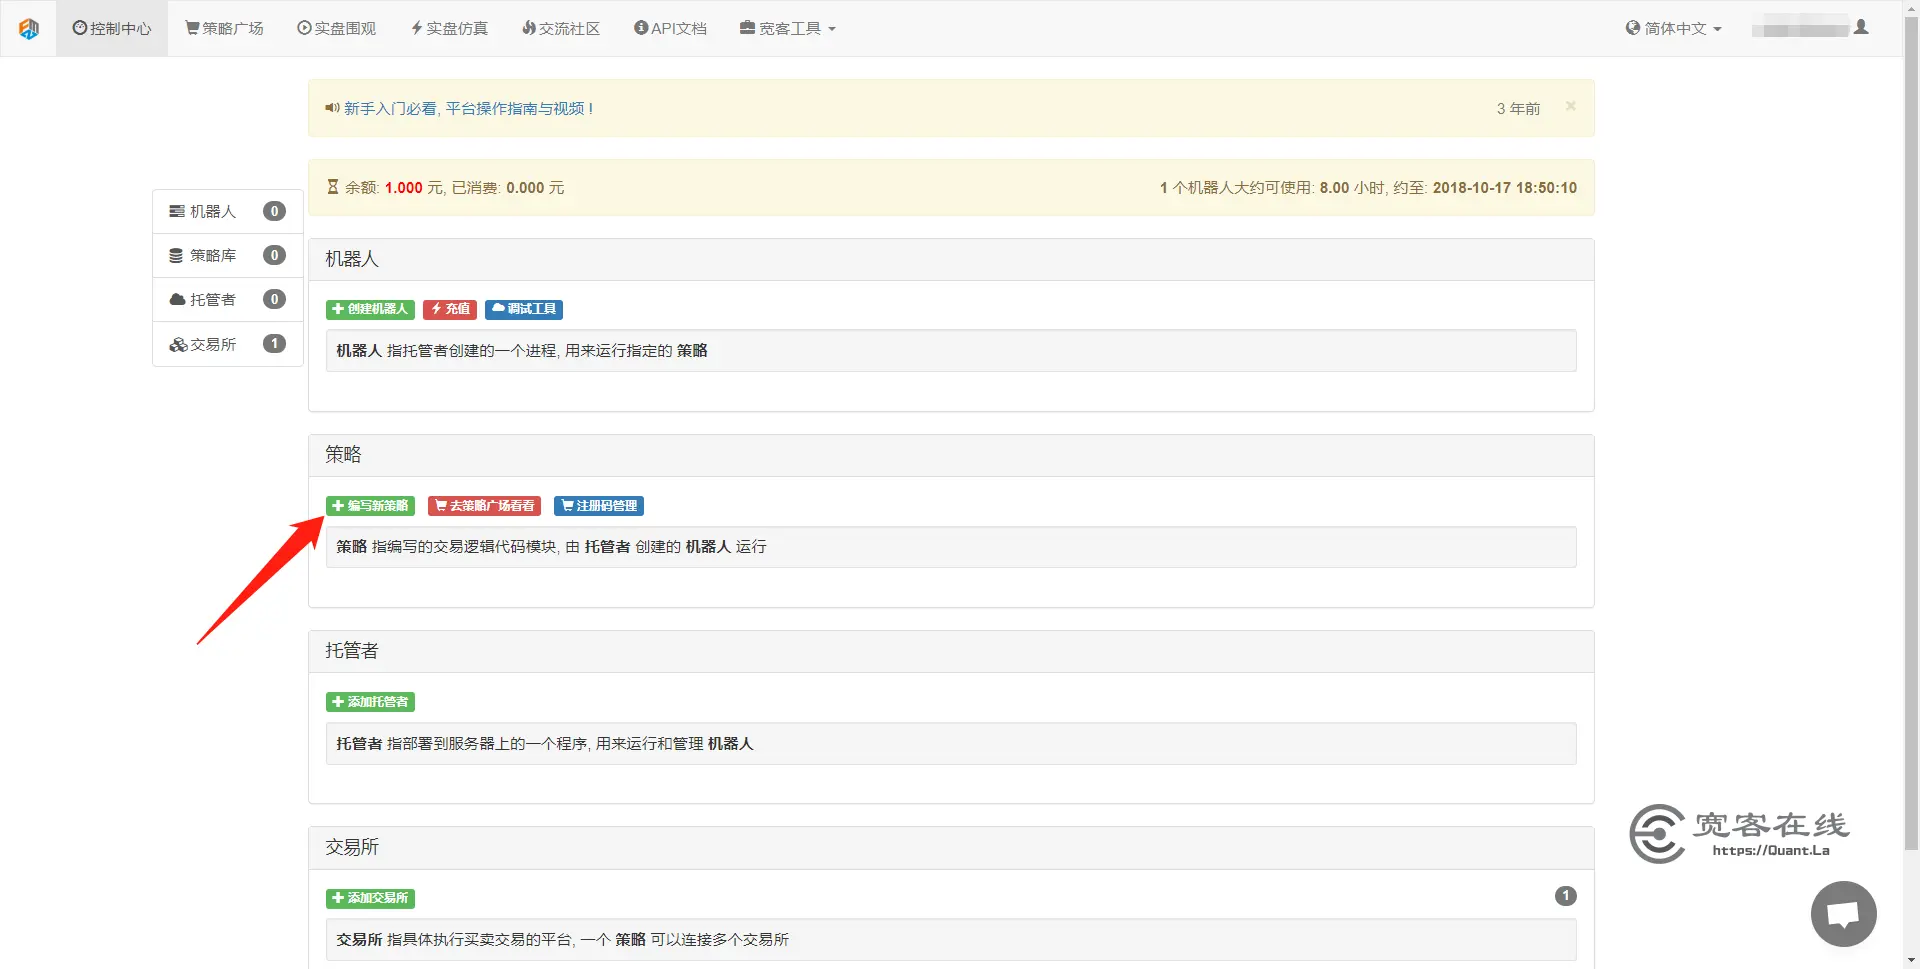Click the green 创建机器人 button
Image resolution: width=1920 pixels, height=969 pixels.
370,309
